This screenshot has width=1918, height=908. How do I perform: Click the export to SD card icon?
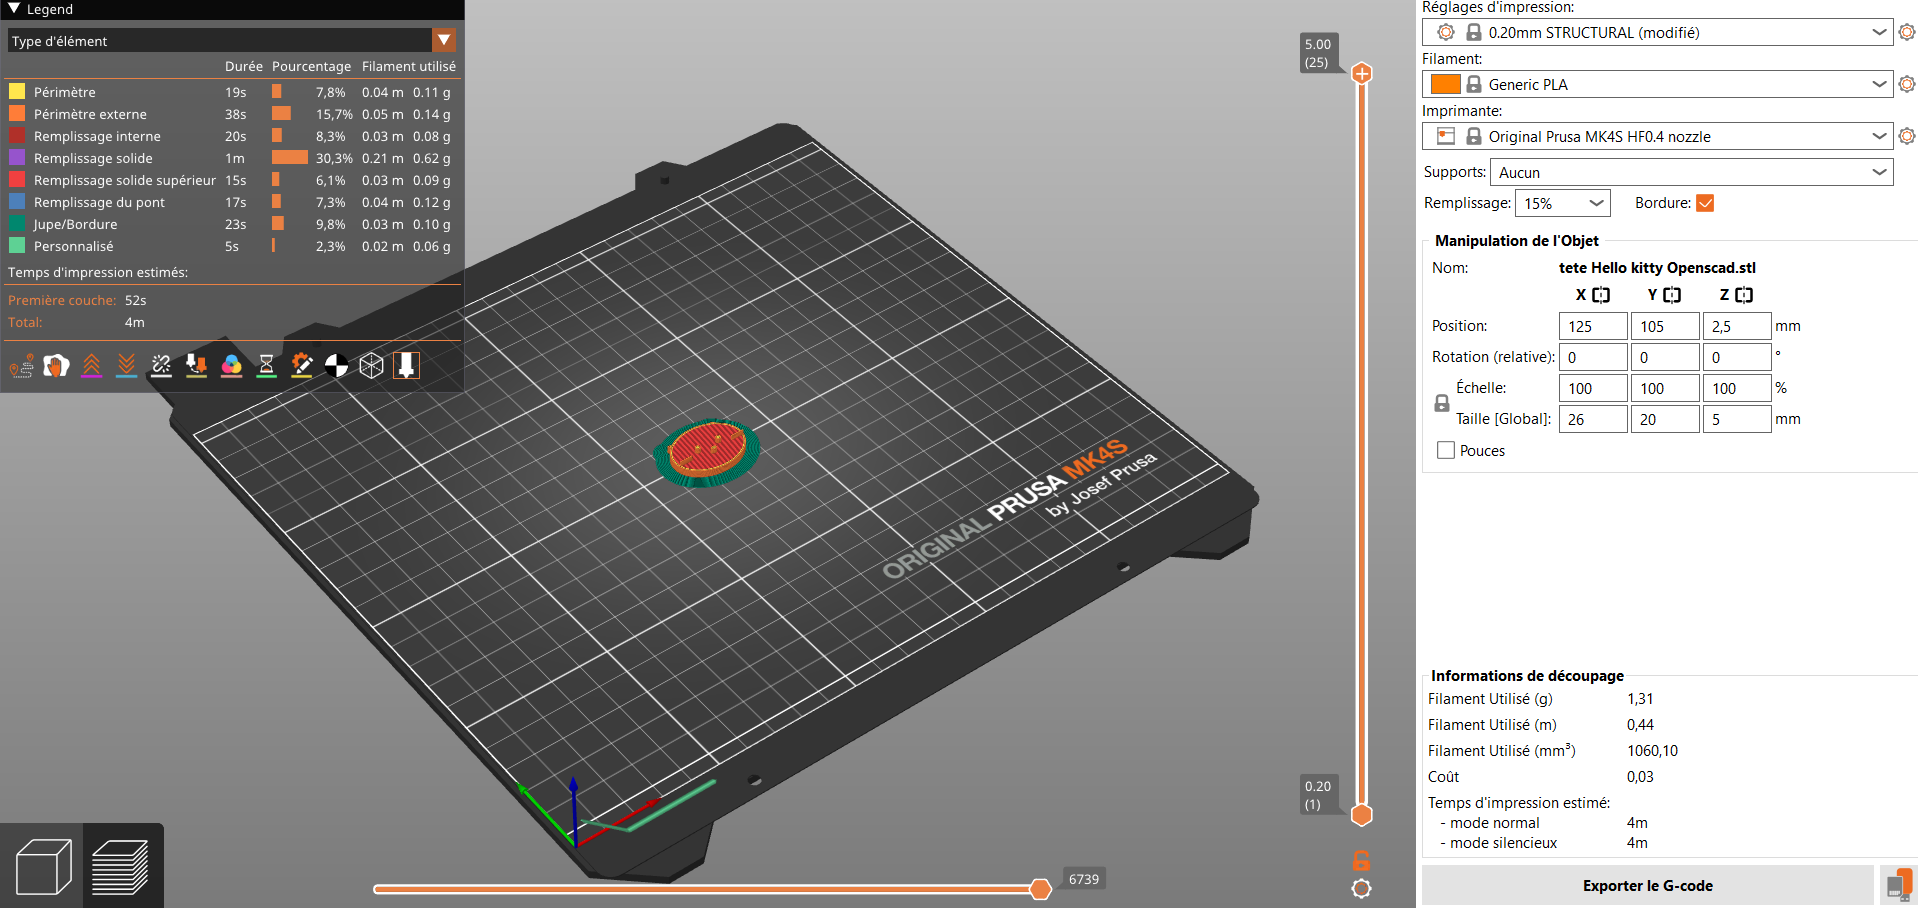[x=1898, y=886]
